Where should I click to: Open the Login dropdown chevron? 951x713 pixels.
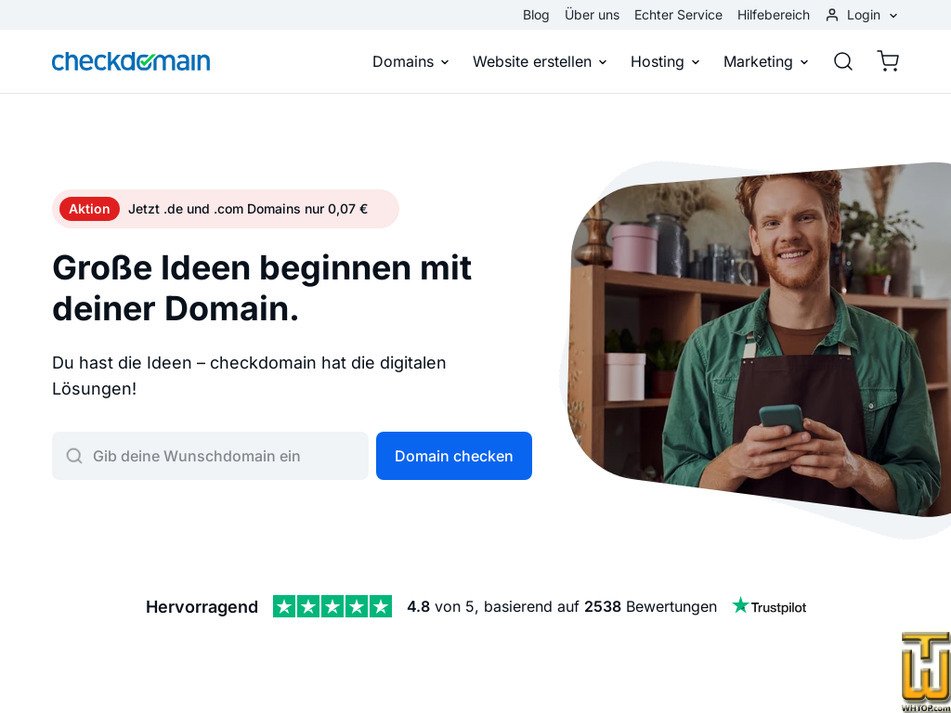point(893,16)
